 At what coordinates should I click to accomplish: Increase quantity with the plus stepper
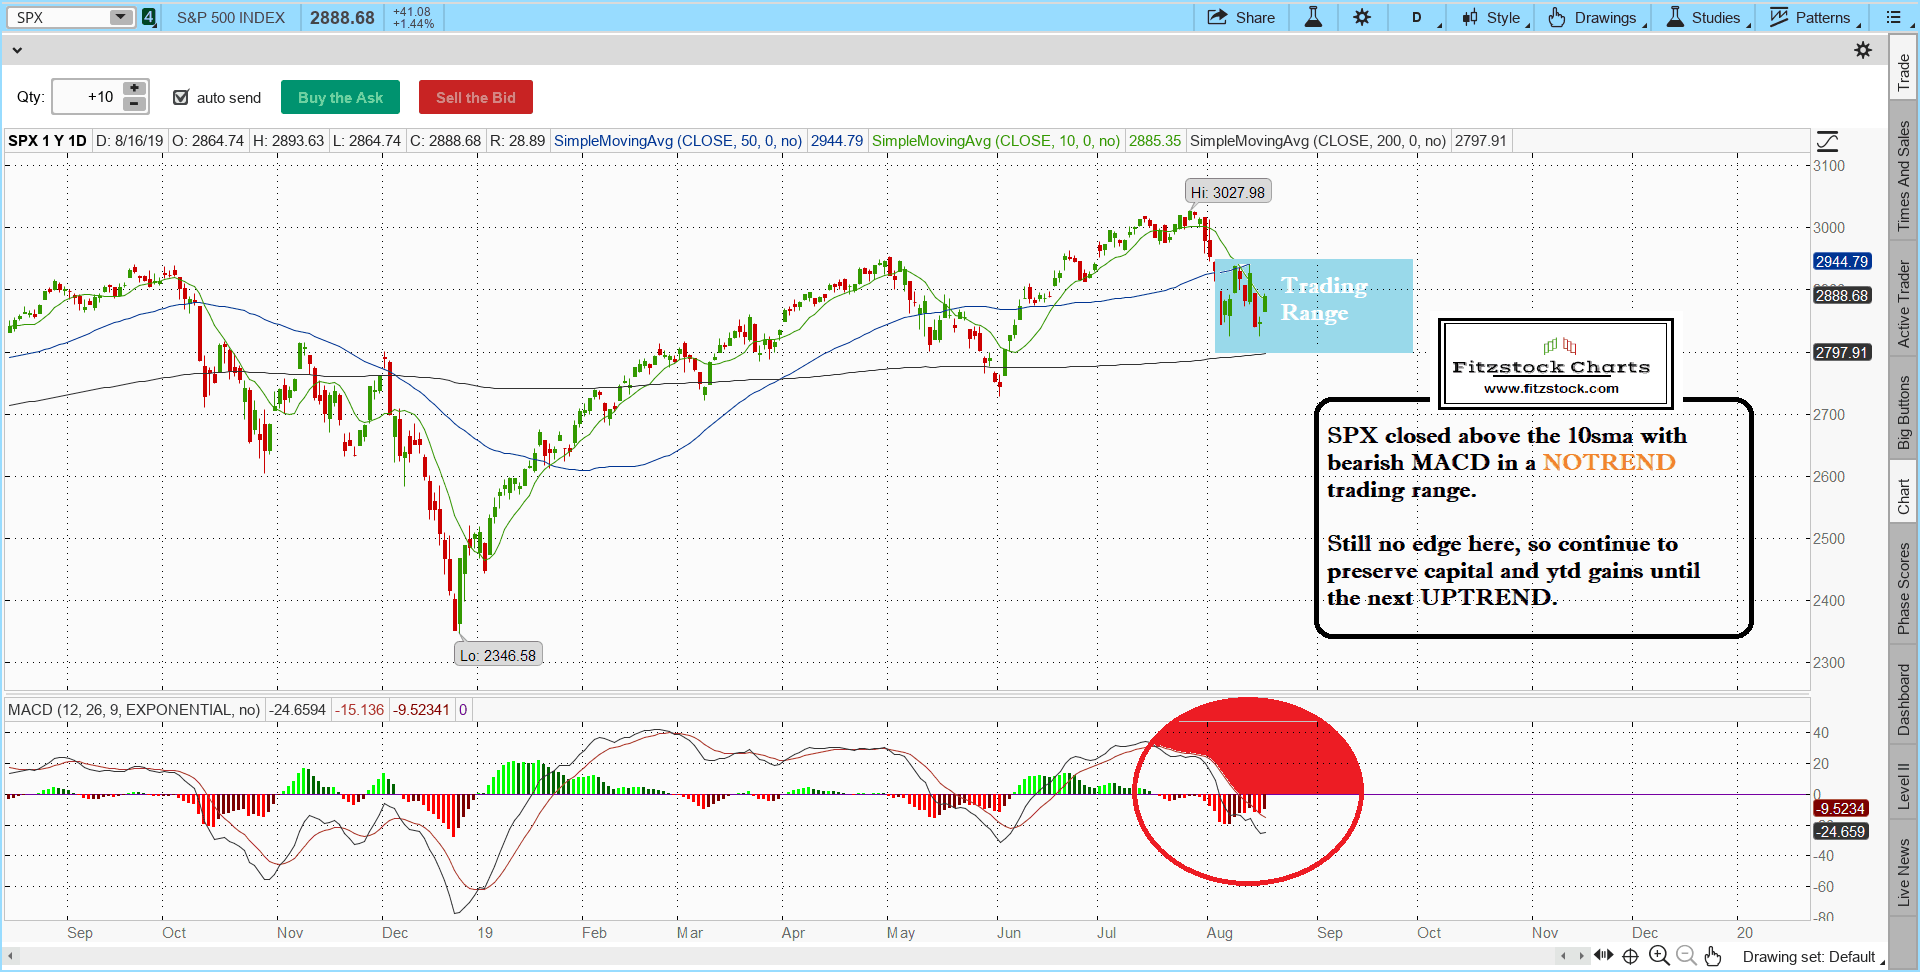coord(134,89)
